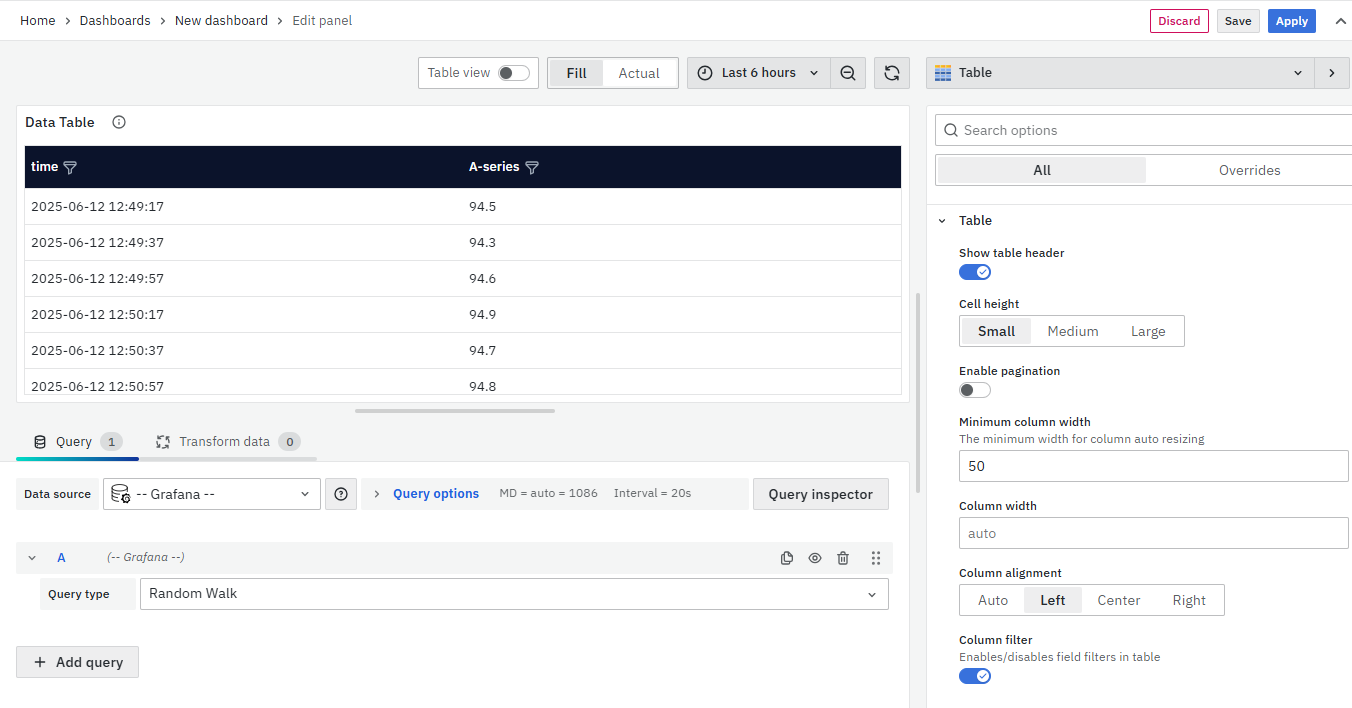Screen dimensions: 1352x708
Task: Click the refresh dashboard icon
Action: [x=891, y=73]
